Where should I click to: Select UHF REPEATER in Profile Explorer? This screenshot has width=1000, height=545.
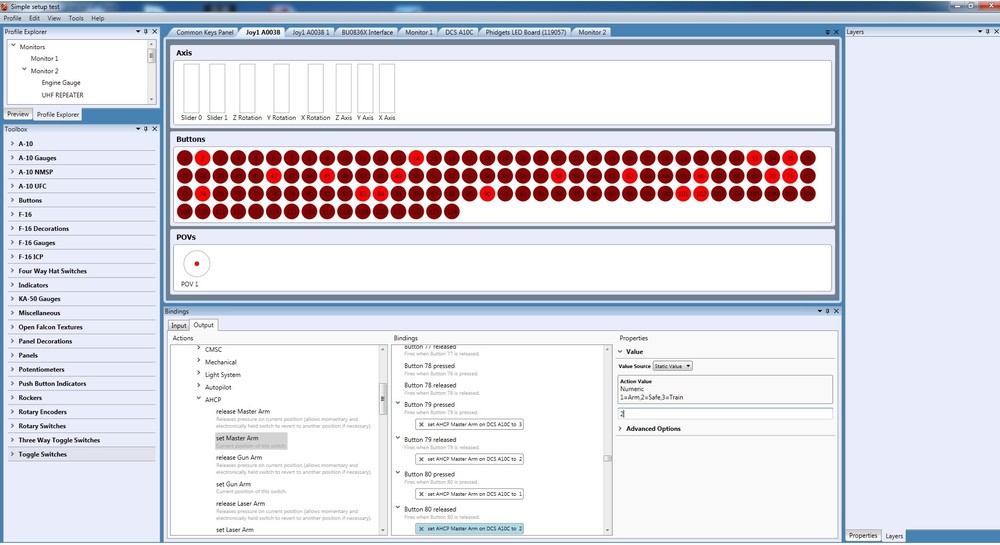pos(62,95)
